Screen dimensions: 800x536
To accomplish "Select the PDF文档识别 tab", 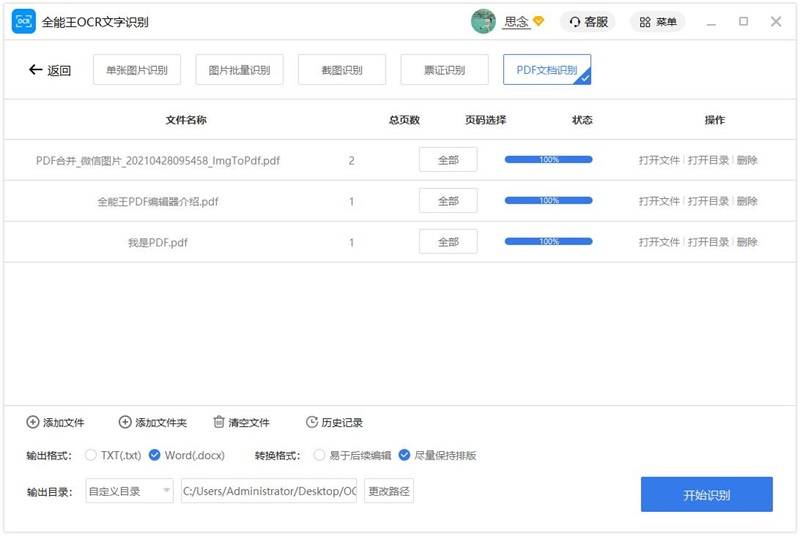I will tap(547, 70).
